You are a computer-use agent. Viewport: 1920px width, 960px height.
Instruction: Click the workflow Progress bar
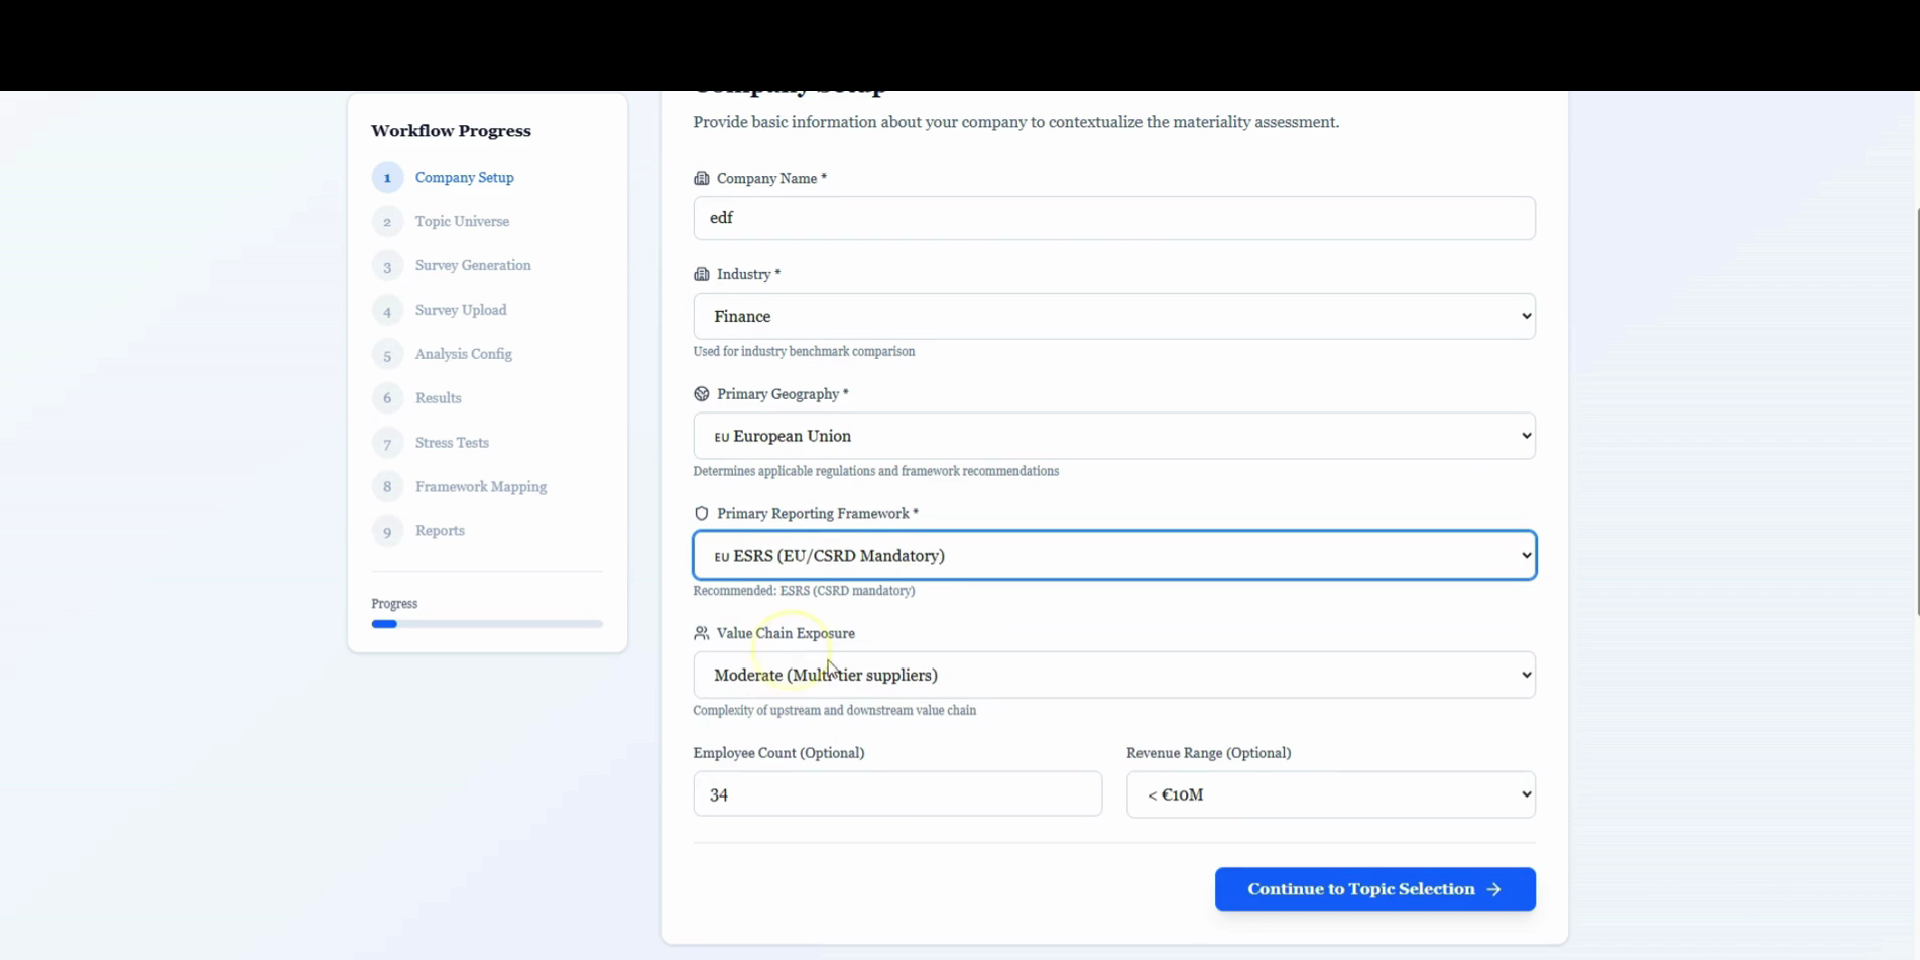pyautogui.click(x=487, y=624)
